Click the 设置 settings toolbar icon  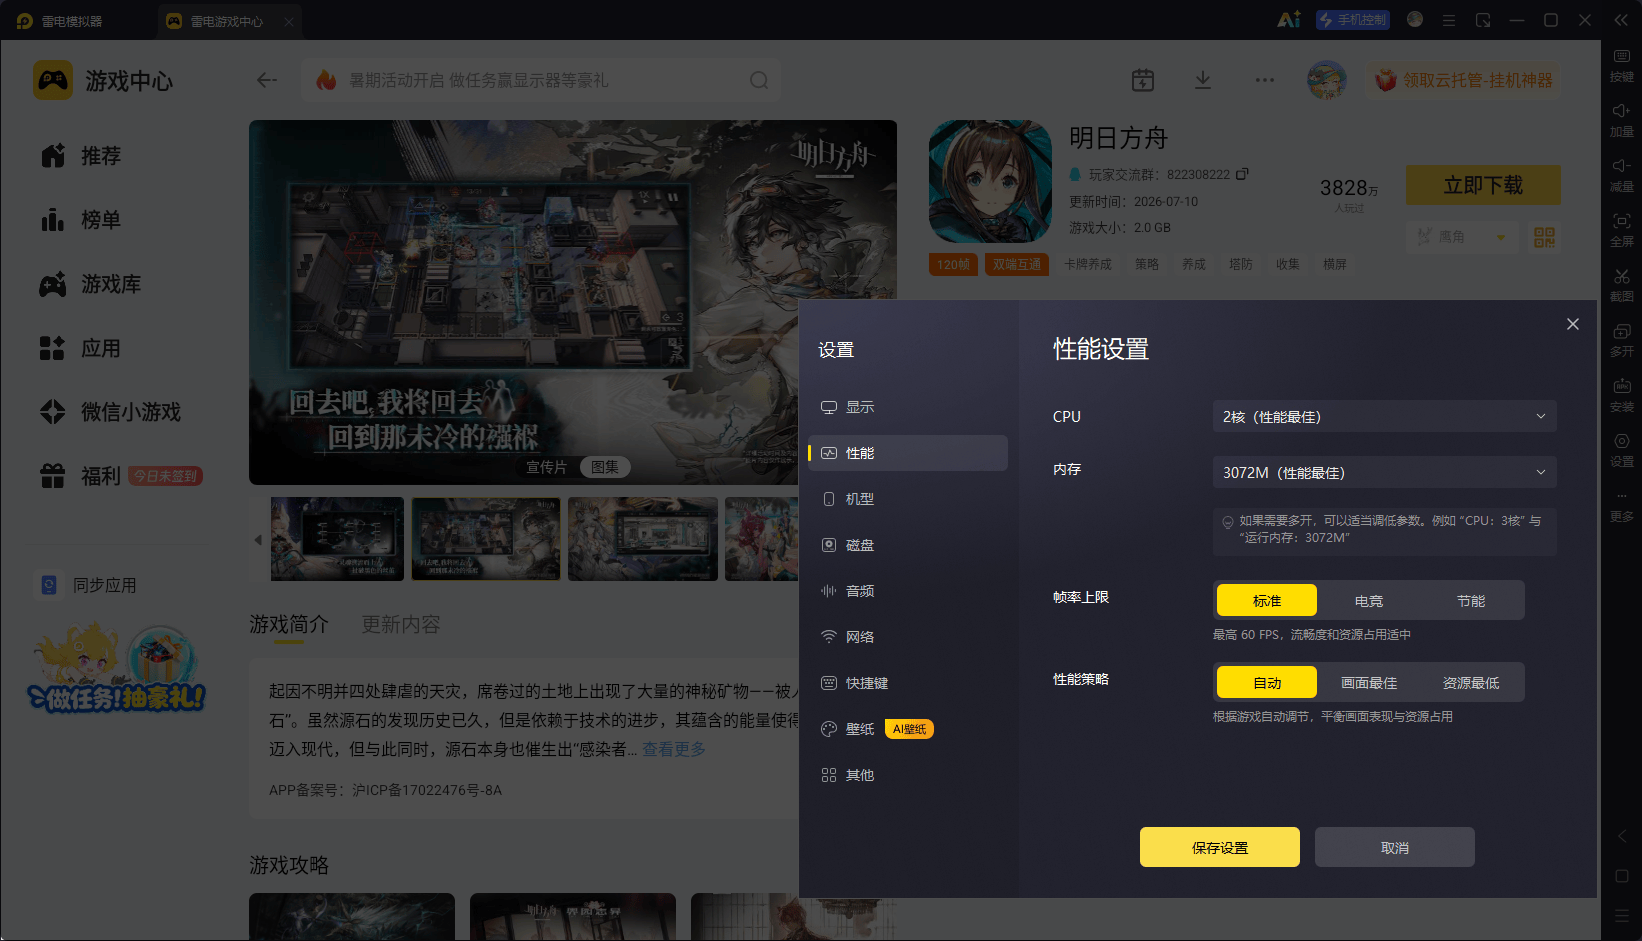click(1622, 450)
